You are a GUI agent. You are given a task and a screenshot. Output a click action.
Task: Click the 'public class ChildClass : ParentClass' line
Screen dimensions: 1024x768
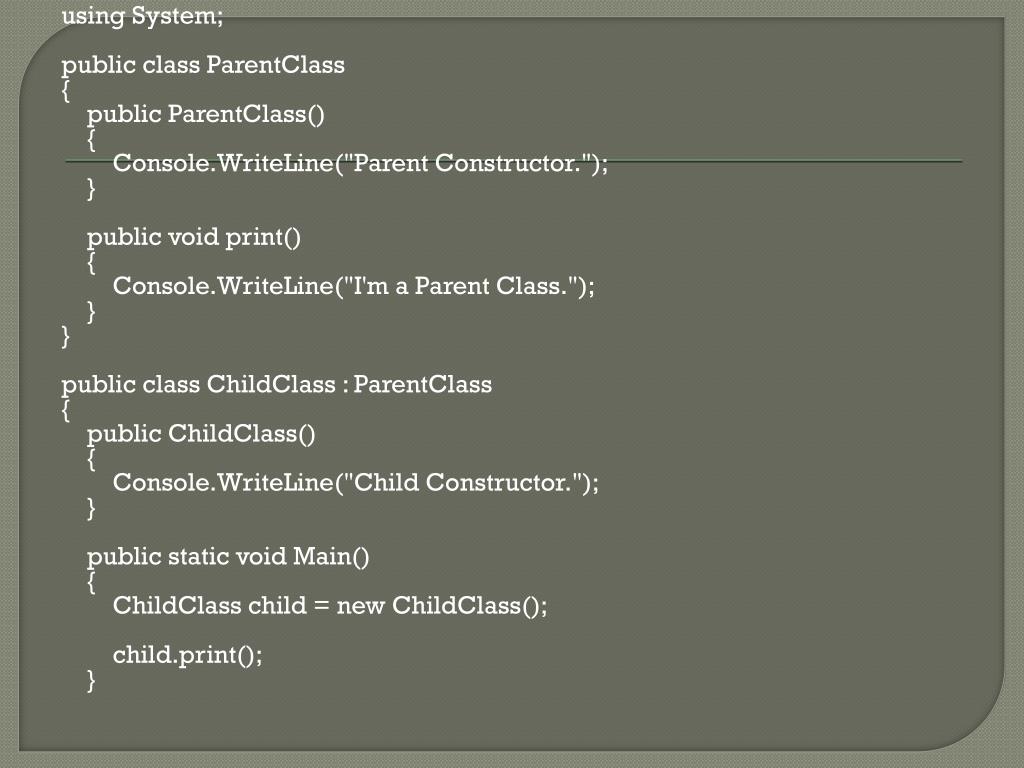click(x=276, y=385)
